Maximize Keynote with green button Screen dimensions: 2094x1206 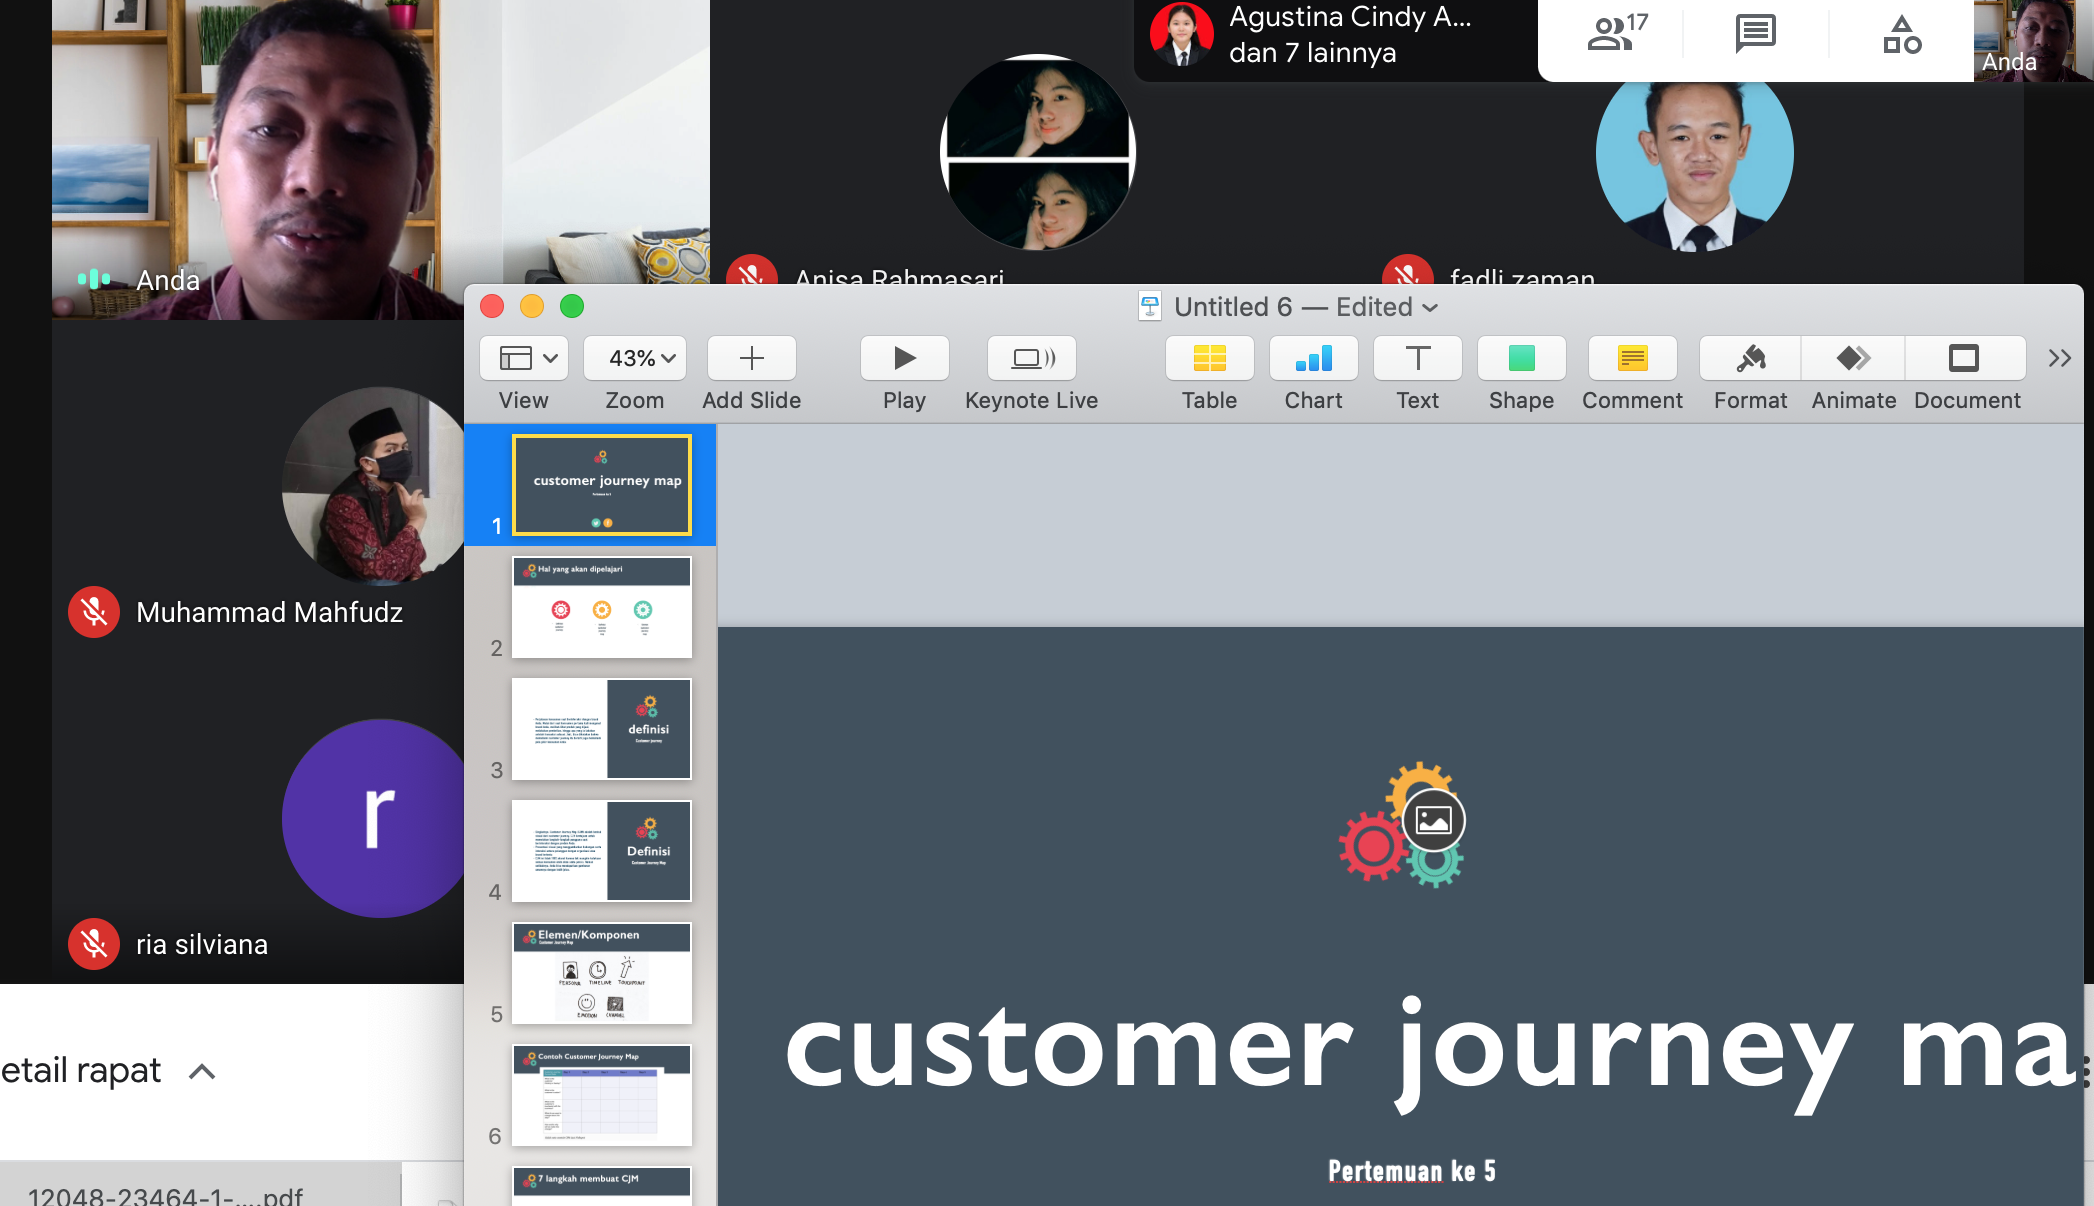pos(572,306)
